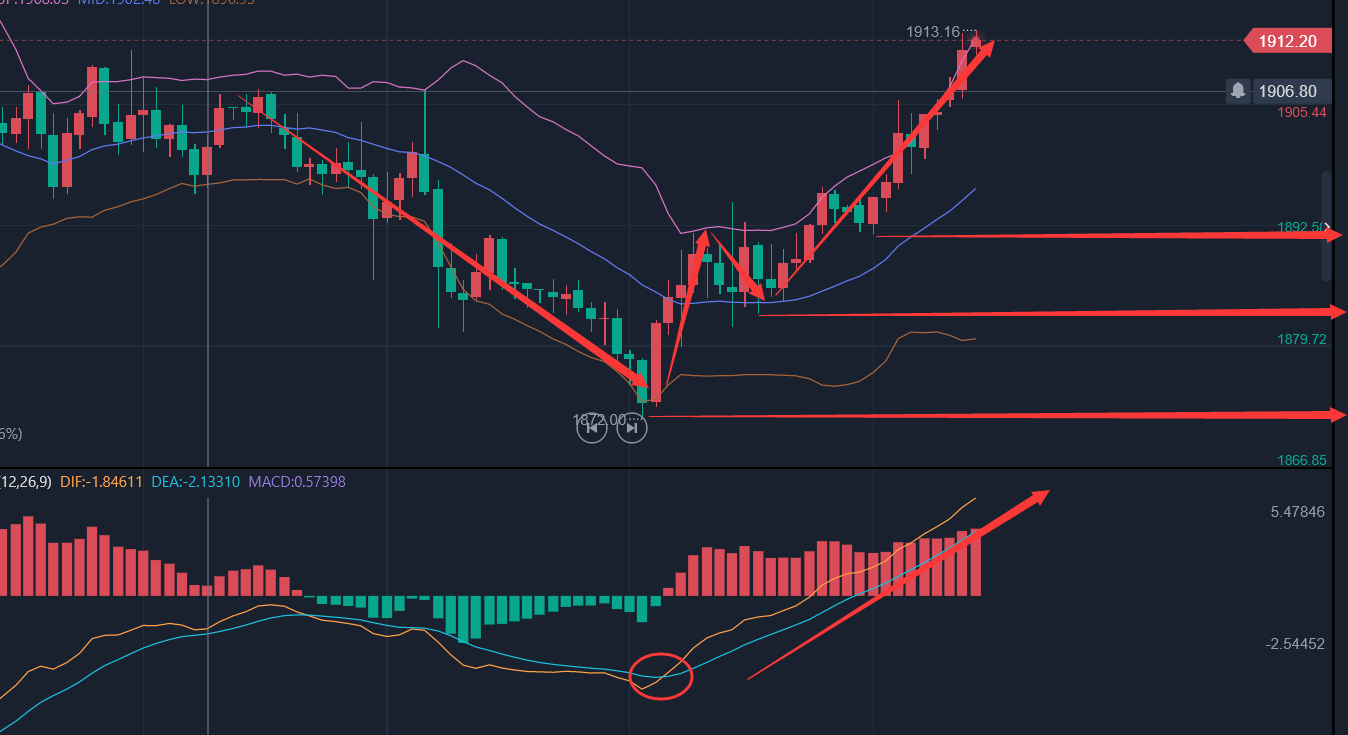Click the 1866.85 price axis label
Image resolution: width=1348 pixels, height=735 pixels.
click(1302, 460)
